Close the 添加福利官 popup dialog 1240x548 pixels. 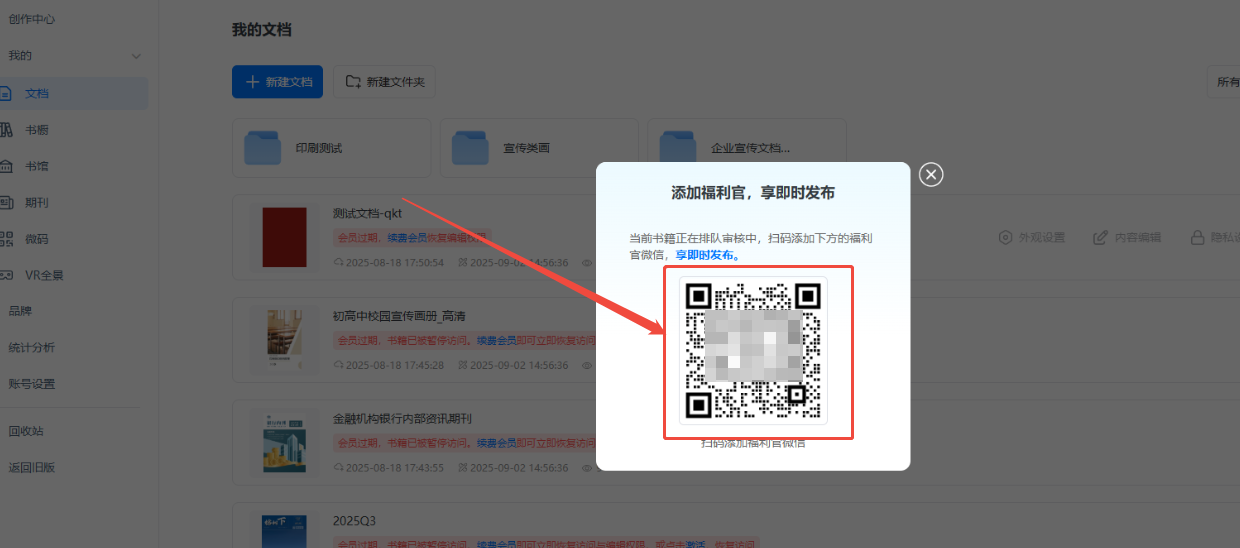tap(931, 175)
